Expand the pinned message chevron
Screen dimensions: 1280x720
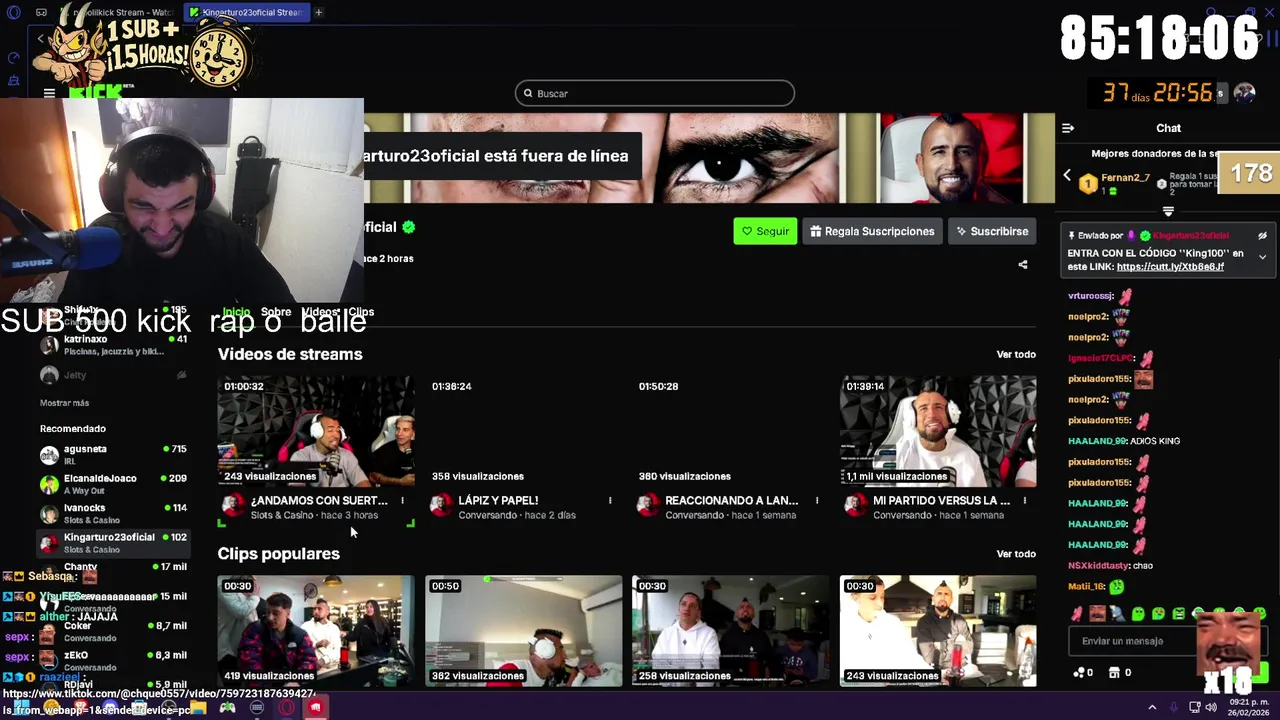1262,257
